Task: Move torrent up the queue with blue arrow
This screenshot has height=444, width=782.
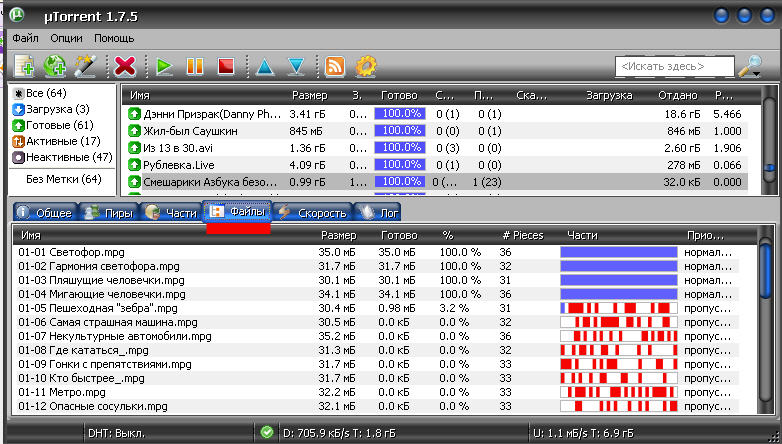Action: pyautogui.click(x=265, y=66)
